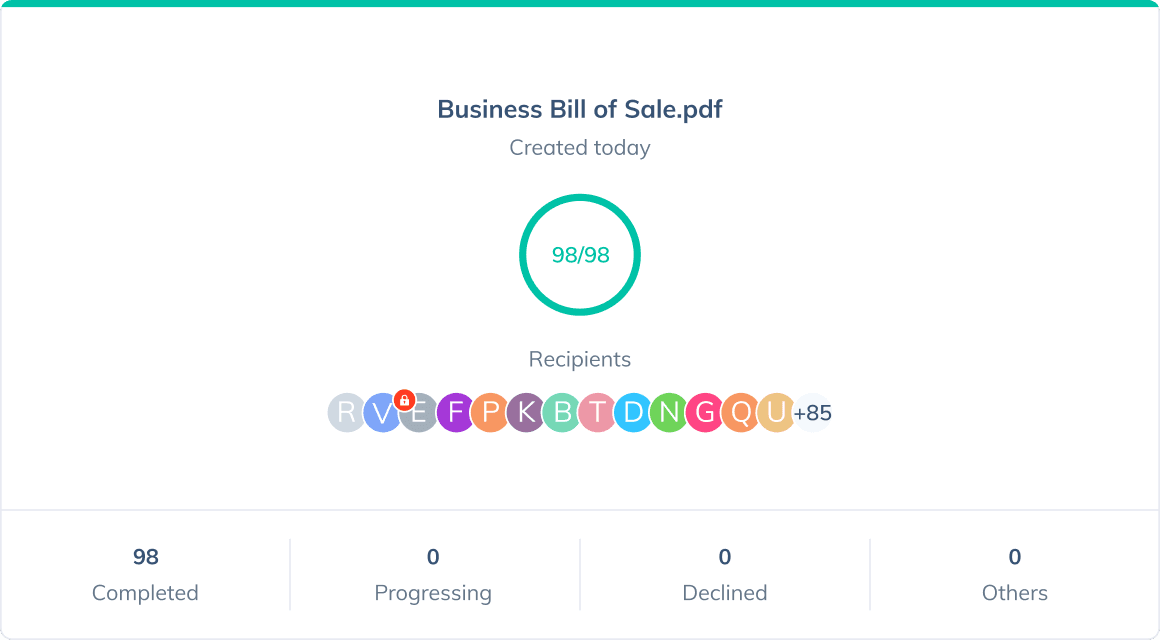1160x640 pixels.
Task: Click the green N recipient avatar
Action: point(668,412)
